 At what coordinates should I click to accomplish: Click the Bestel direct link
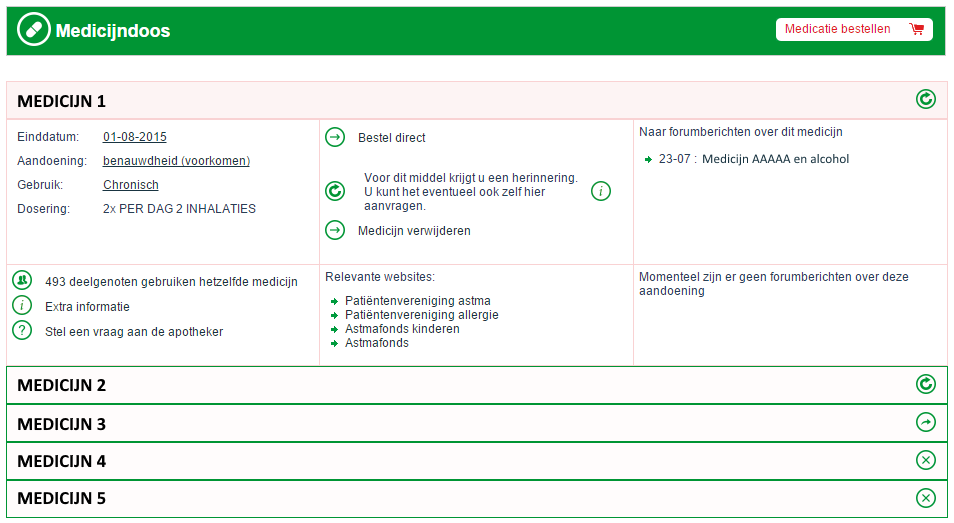(391, 138)
